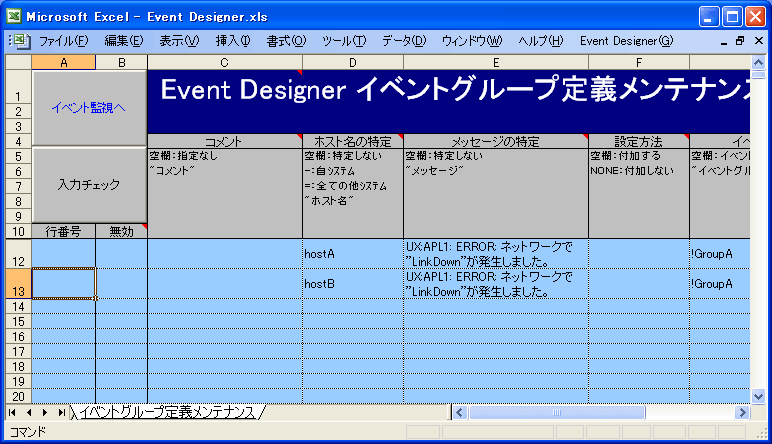The width and height of the screenshot is (772, 444).
Task: Click the LinkDown message cell in row 12
Action: [x=496, y=254]
